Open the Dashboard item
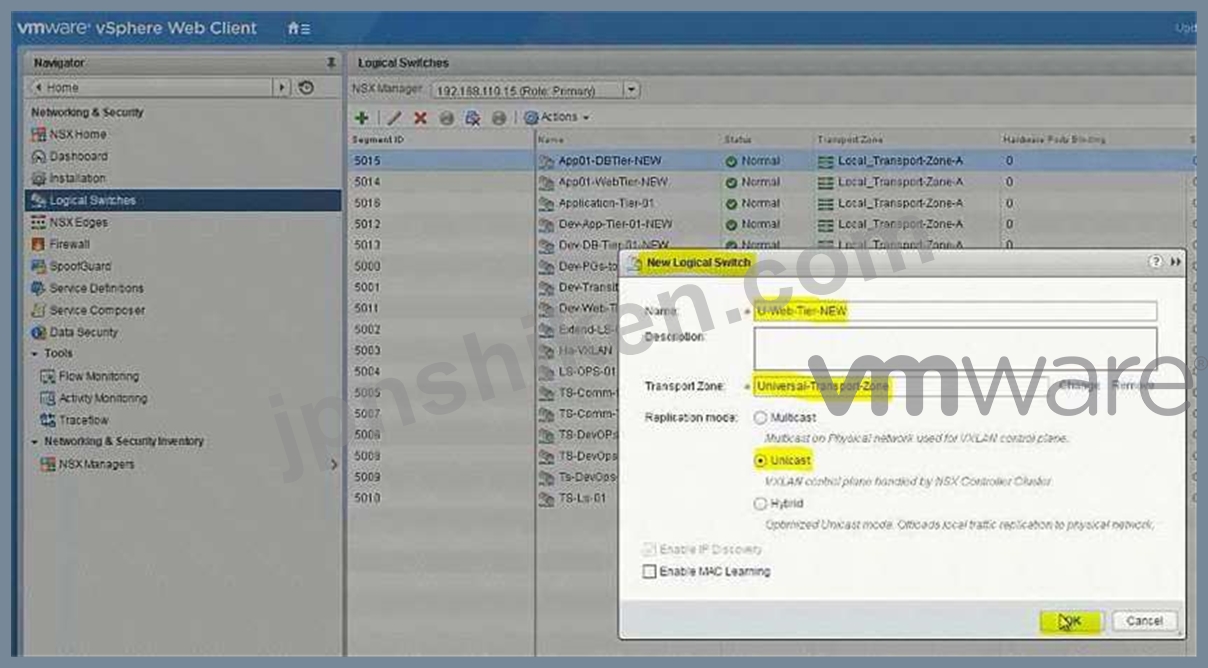The image size is (1208, 668). (78, 156)
